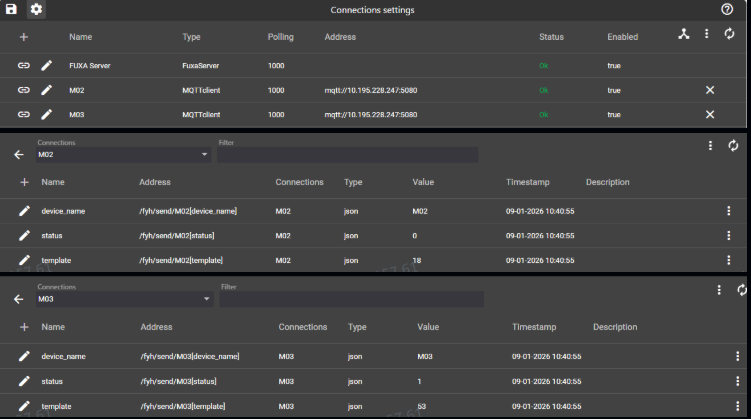This screenshot has width=751, height=419.
Task: Click the Filter field in M02 panel
Action: [x=346, y=155]
